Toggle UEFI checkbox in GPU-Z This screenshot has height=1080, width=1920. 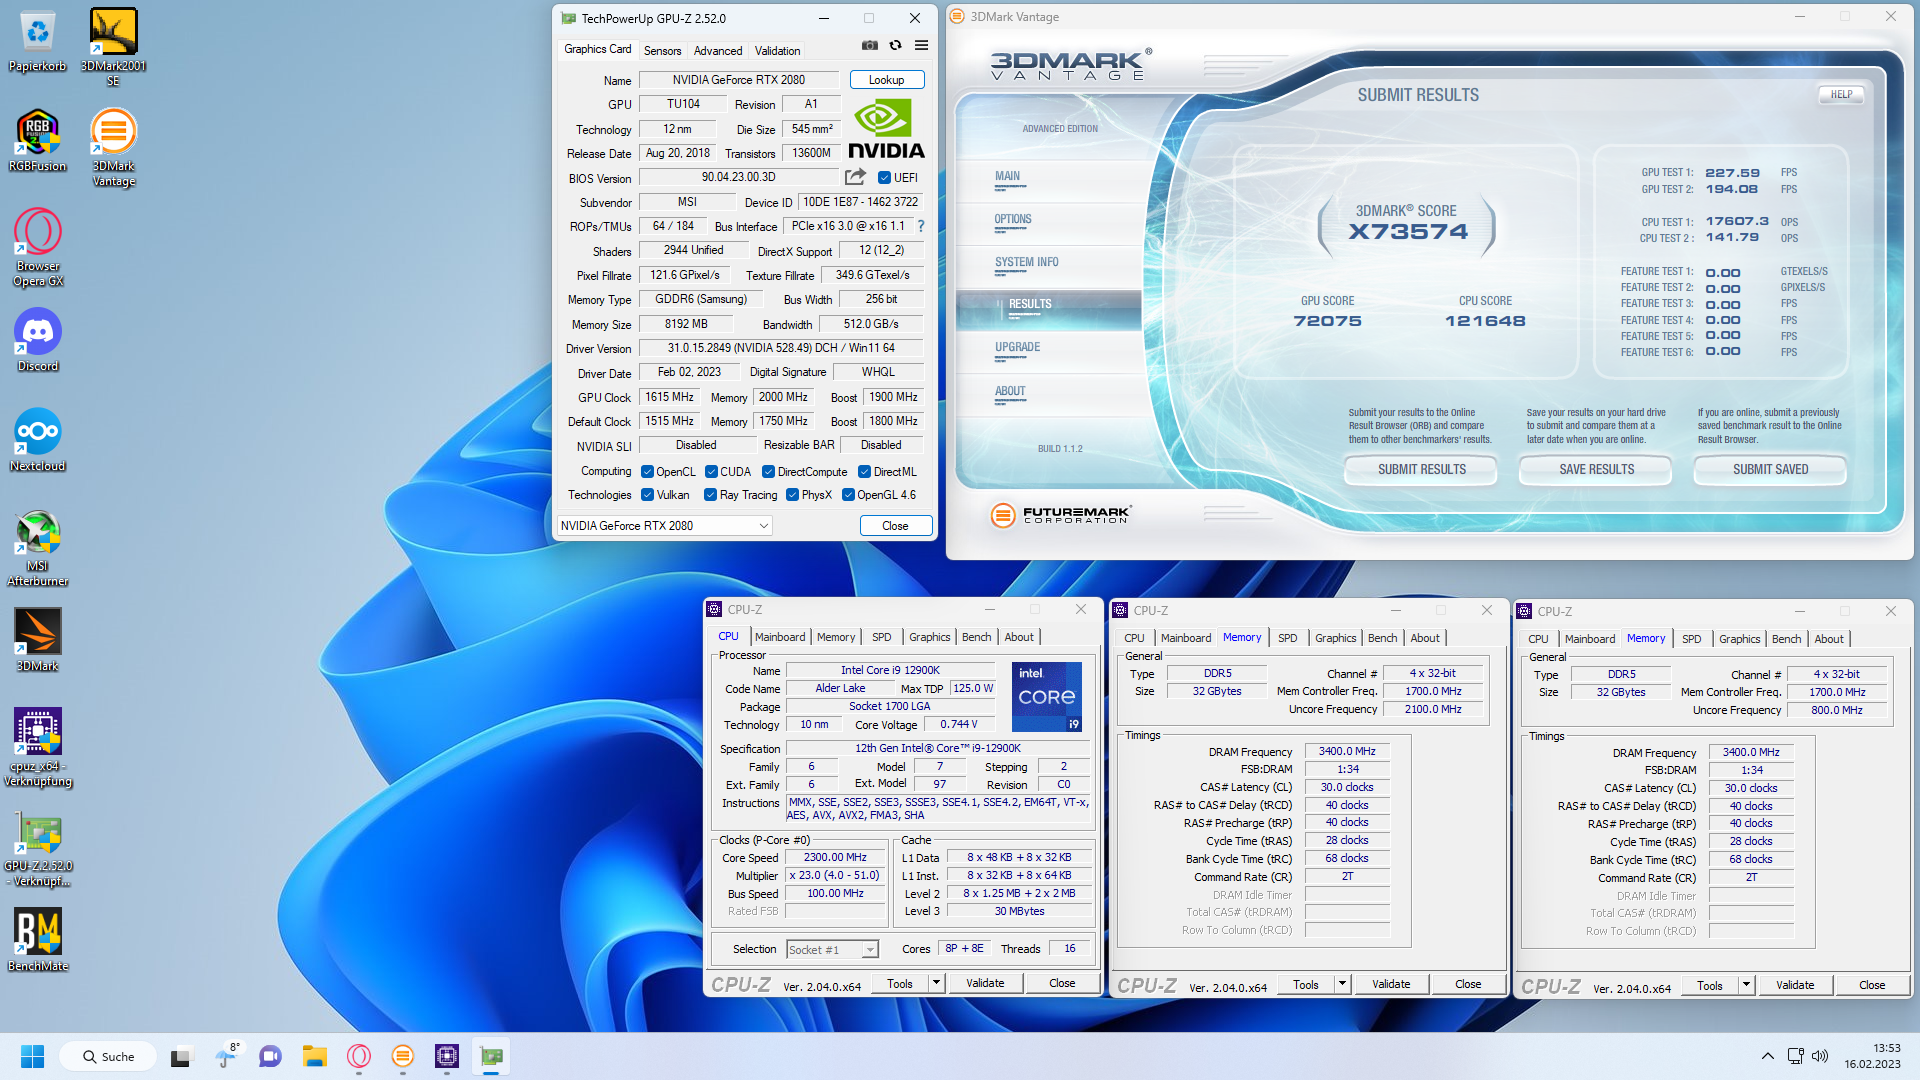884,178
